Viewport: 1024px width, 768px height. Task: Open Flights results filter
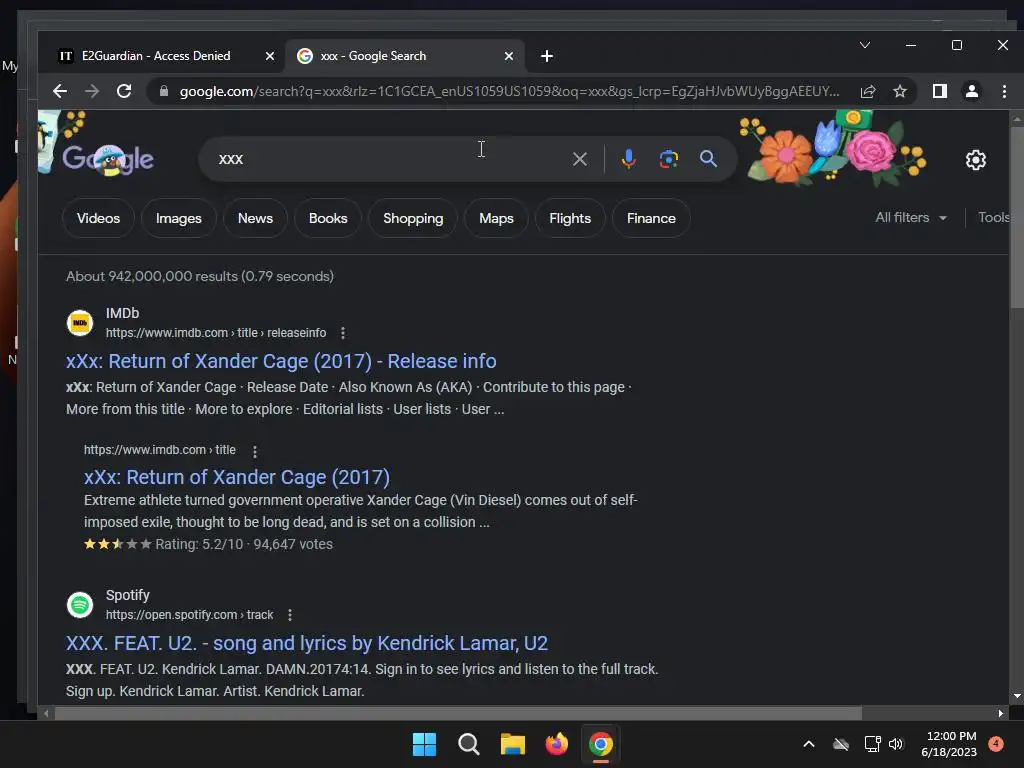point(570,218)
